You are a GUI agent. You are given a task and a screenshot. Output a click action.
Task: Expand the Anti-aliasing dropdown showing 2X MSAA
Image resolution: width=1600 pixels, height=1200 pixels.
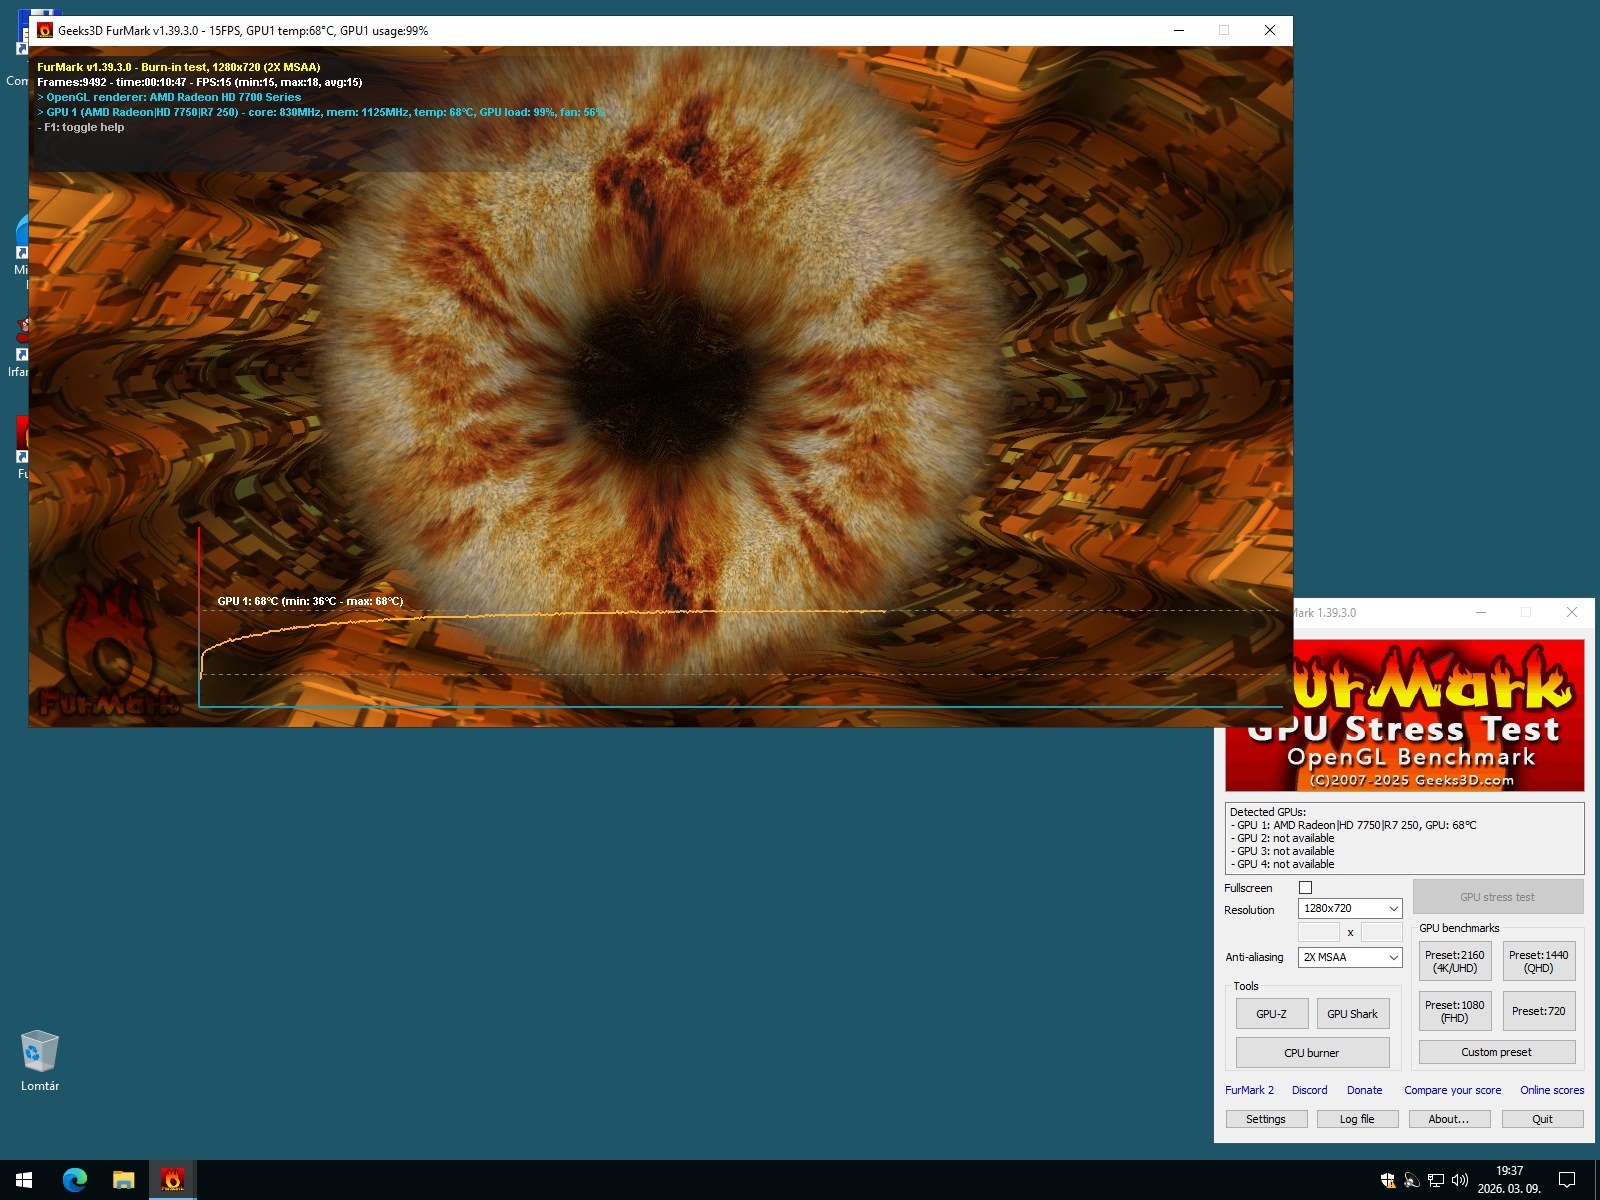pos(1350,957)
